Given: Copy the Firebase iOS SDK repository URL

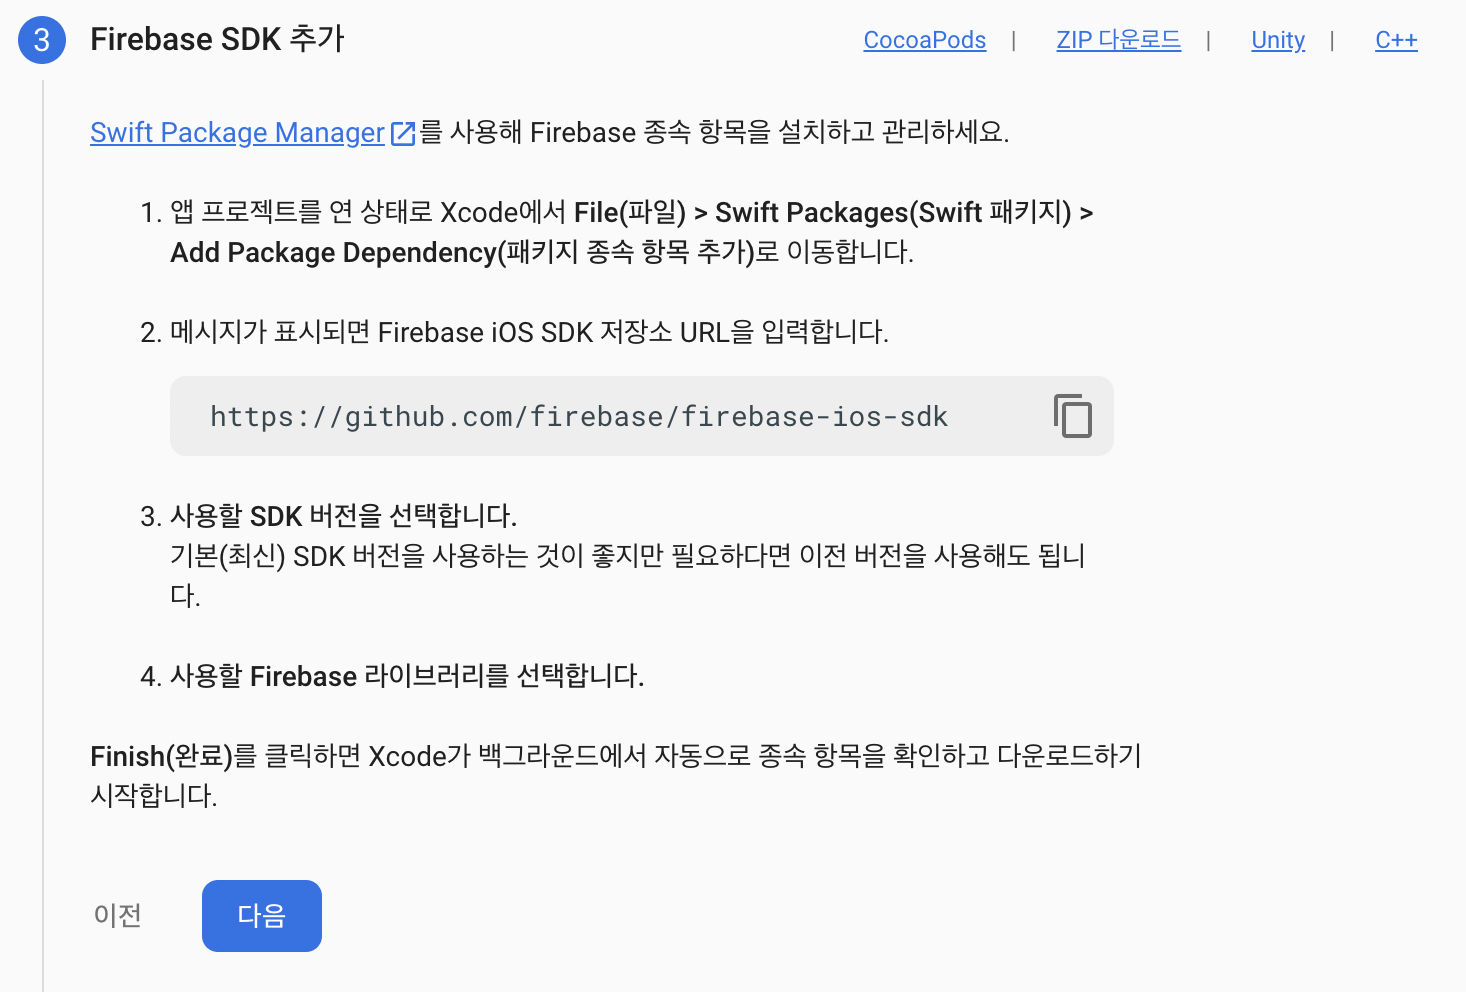Looking at the screenshot, I should 1072,416.
